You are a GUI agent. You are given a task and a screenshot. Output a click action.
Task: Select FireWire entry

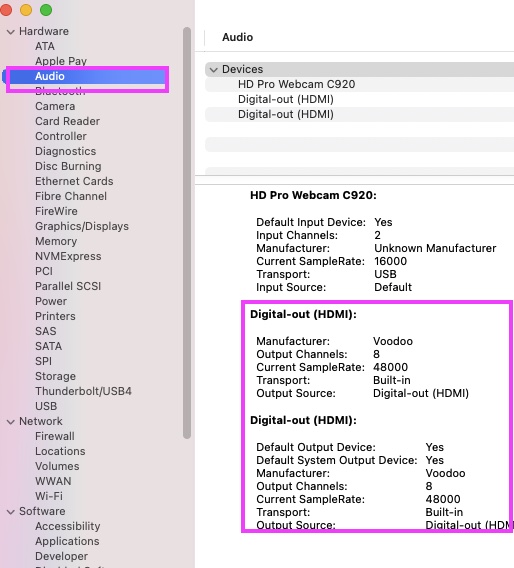(56, 211)
